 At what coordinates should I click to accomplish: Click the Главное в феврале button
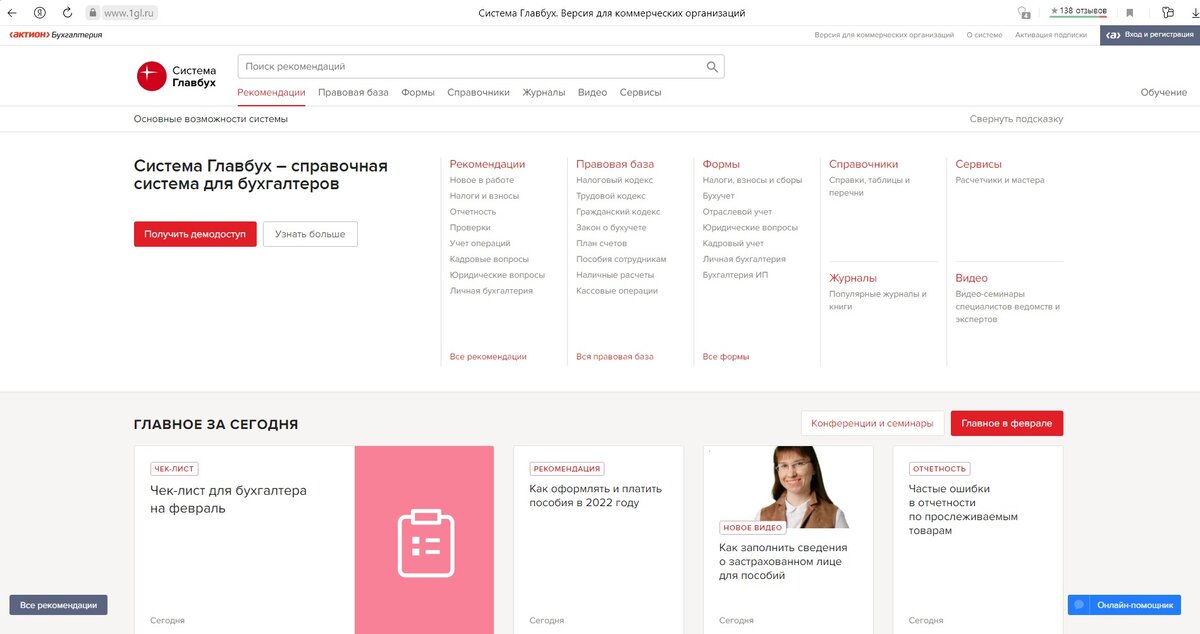pos(1007,423)
